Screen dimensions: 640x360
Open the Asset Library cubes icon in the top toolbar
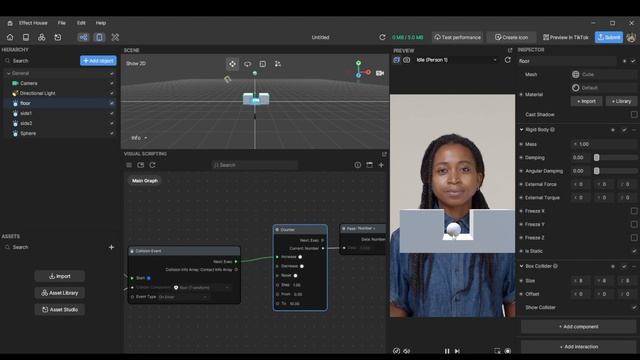point(42,37)
